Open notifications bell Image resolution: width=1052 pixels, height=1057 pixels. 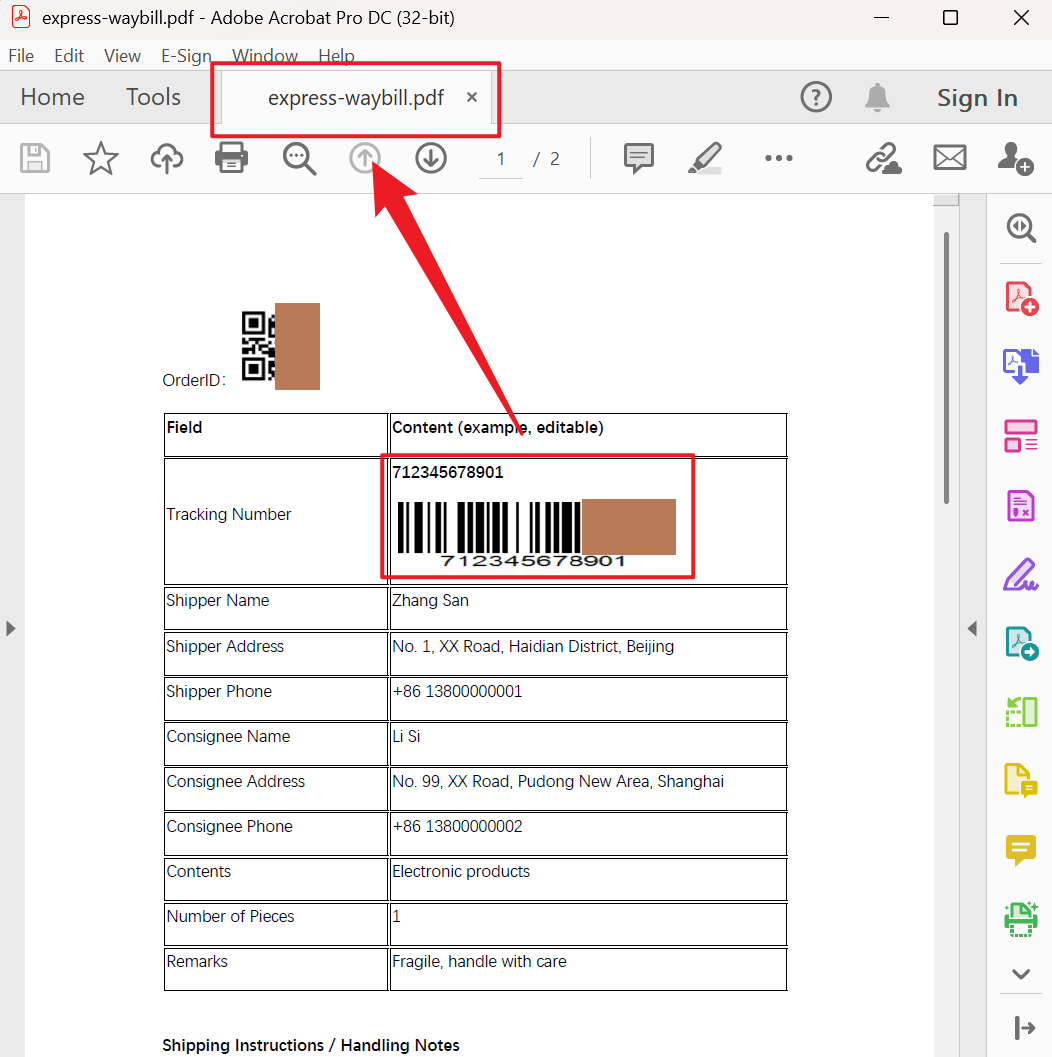pyautogui.click(x=877, y=97)
